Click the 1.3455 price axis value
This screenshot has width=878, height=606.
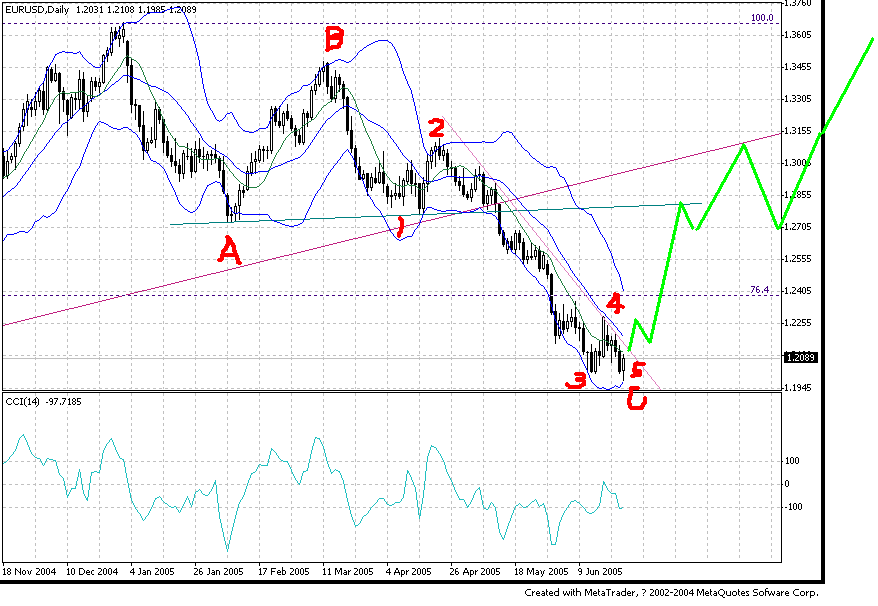click(x=799, y=67)
